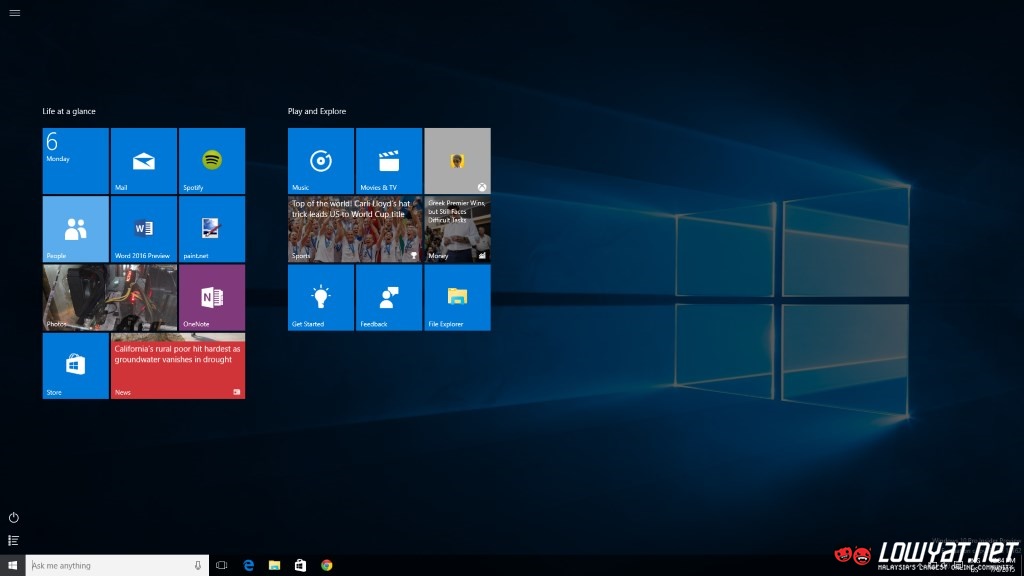Open the News tile about California drought
The height and width of the screenshot is (576, 1024).
point(177,366)
